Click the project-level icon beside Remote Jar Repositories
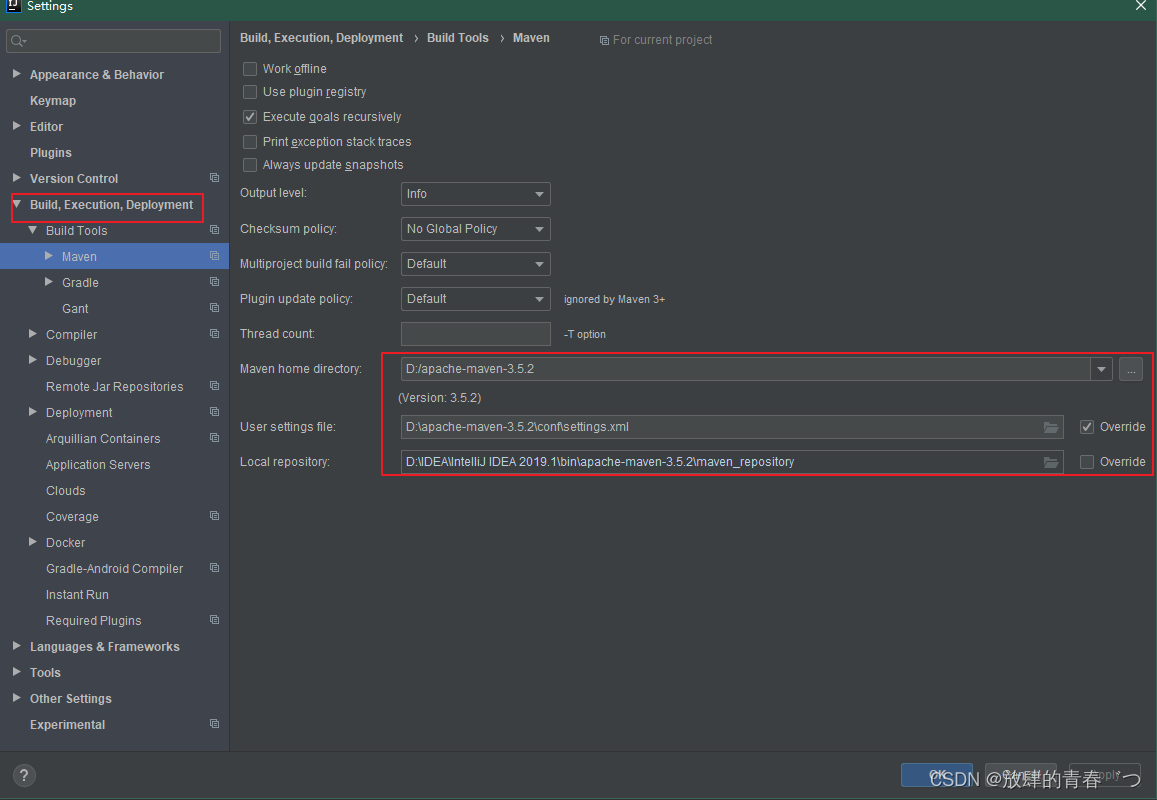Image resolution: width=1157 pixels, height=800 pixels. point(215,386)
